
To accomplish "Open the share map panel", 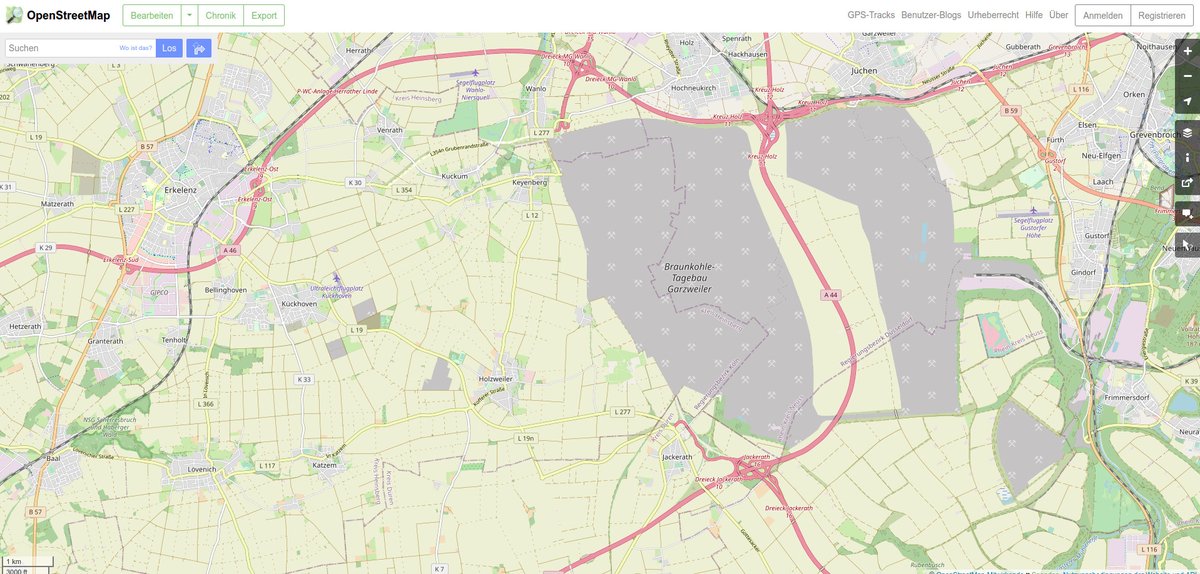I will [x=1187, y=183].
